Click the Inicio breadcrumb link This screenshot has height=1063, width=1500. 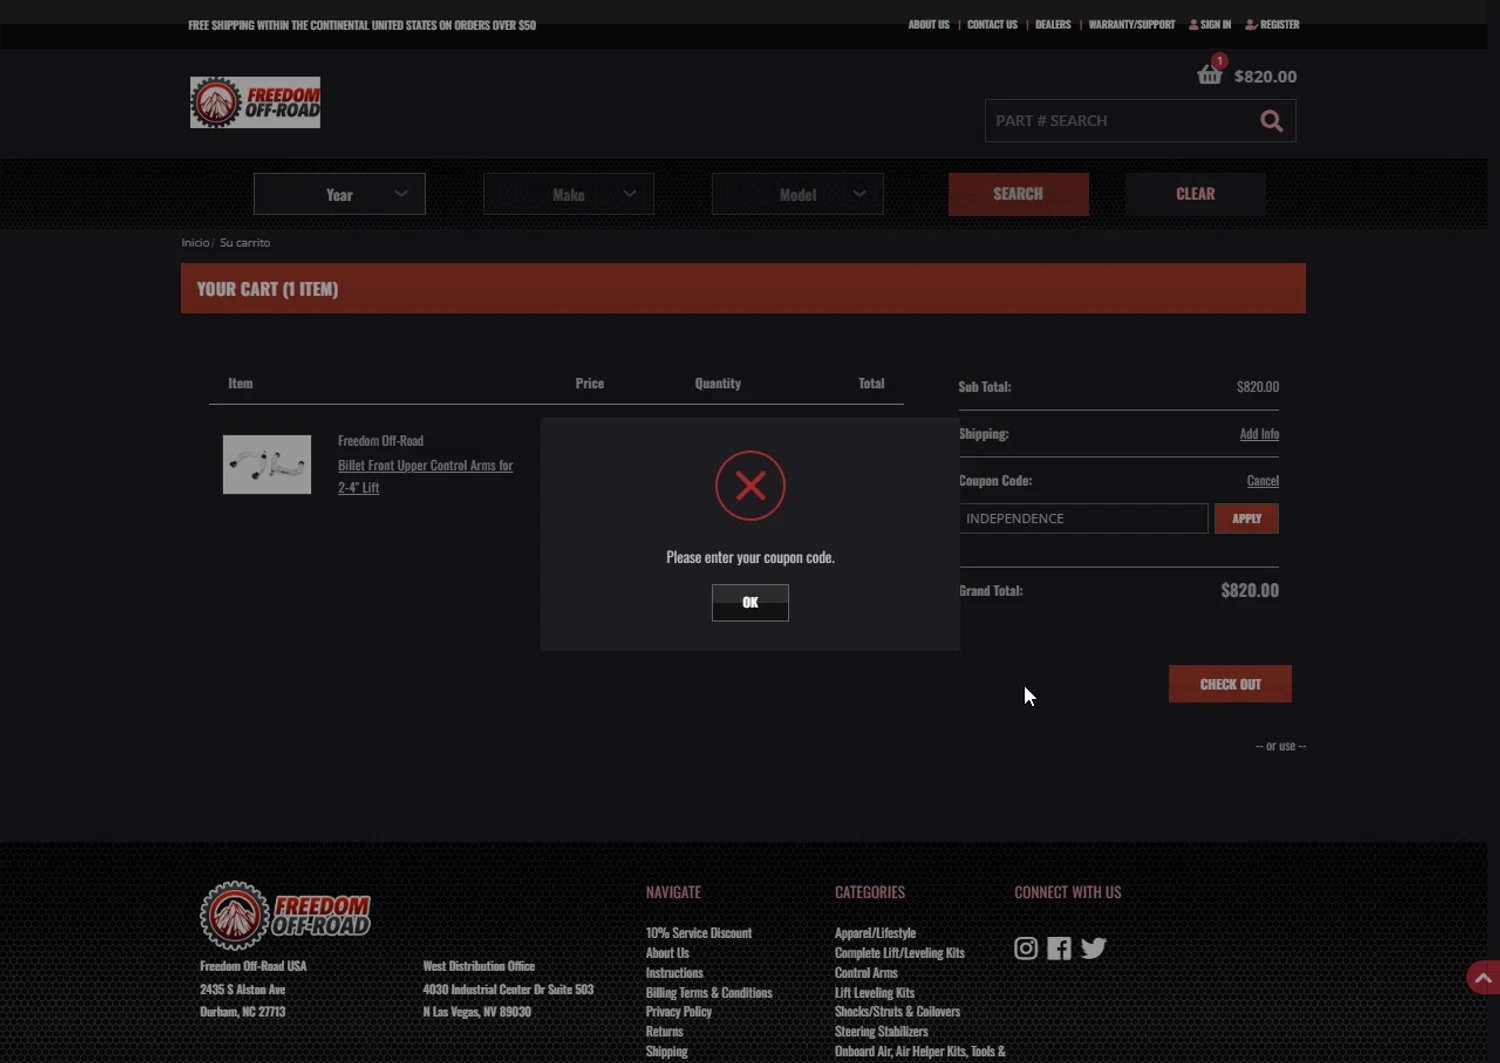pos(195,243)
